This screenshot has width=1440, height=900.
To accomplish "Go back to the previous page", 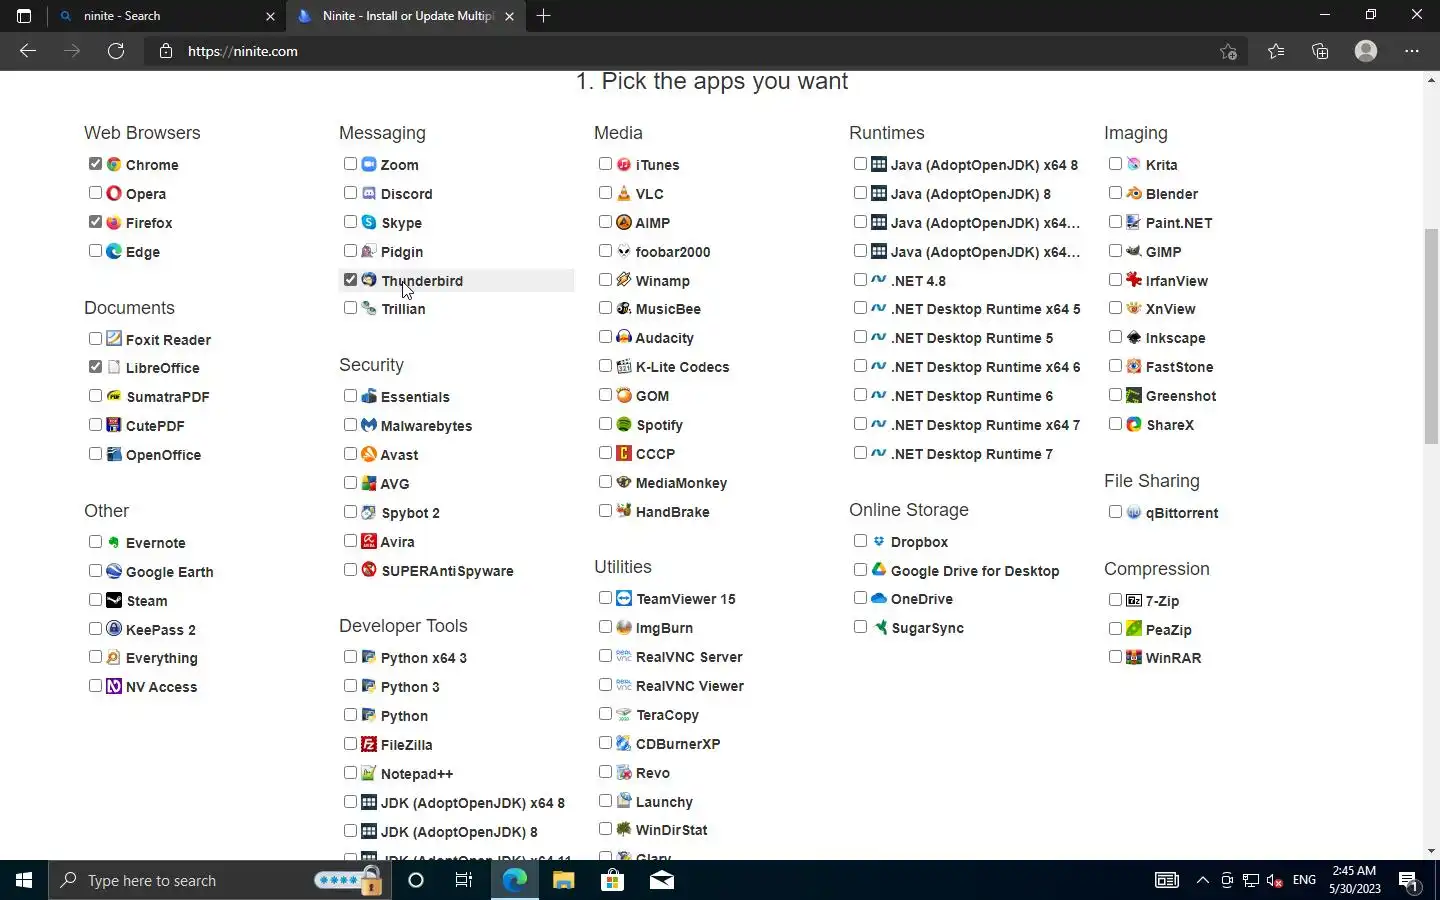I will point(28,51).
